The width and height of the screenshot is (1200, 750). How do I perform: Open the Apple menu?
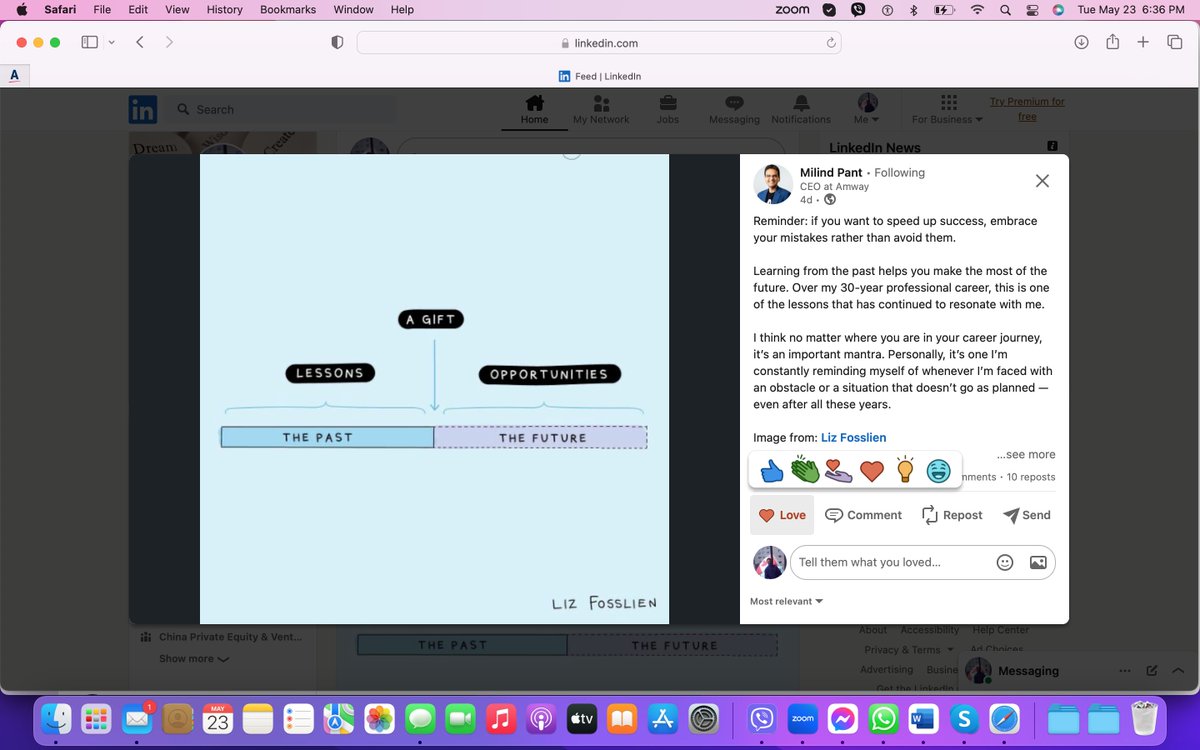(21, 9)
